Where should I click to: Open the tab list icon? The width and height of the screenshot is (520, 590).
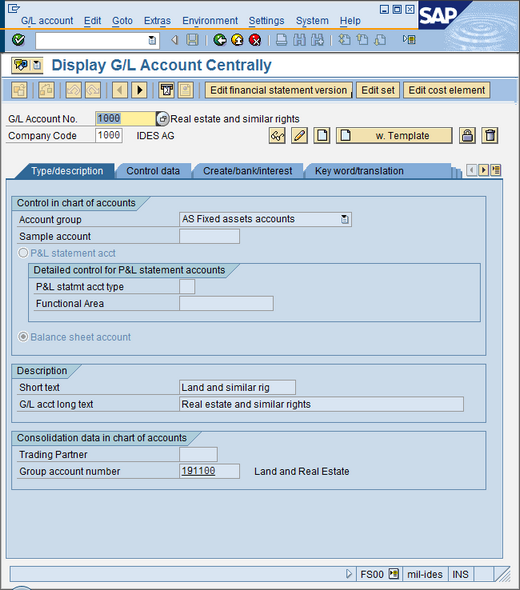pos(496,170)
